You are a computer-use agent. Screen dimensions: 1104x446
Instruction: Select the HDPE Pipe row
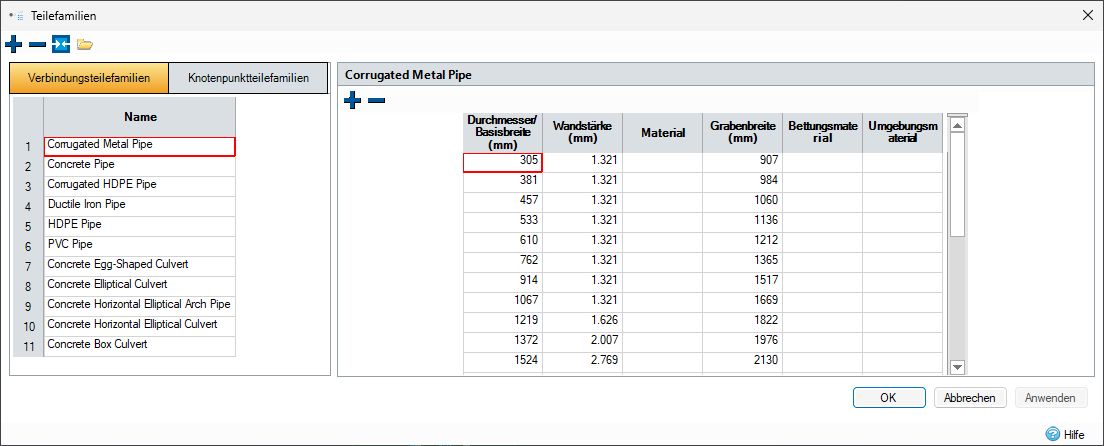(139, 226)
